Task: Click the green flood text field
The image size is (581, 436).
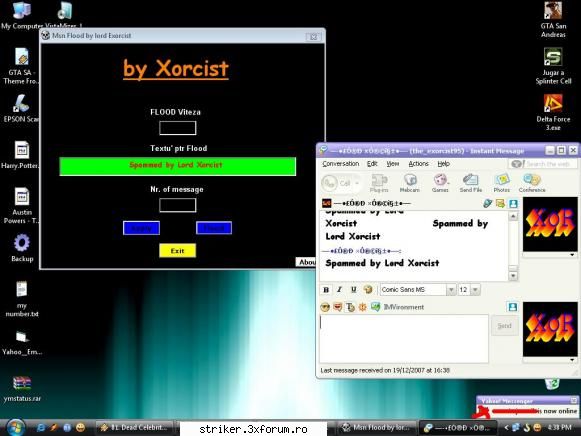Action: coord(177,166)
